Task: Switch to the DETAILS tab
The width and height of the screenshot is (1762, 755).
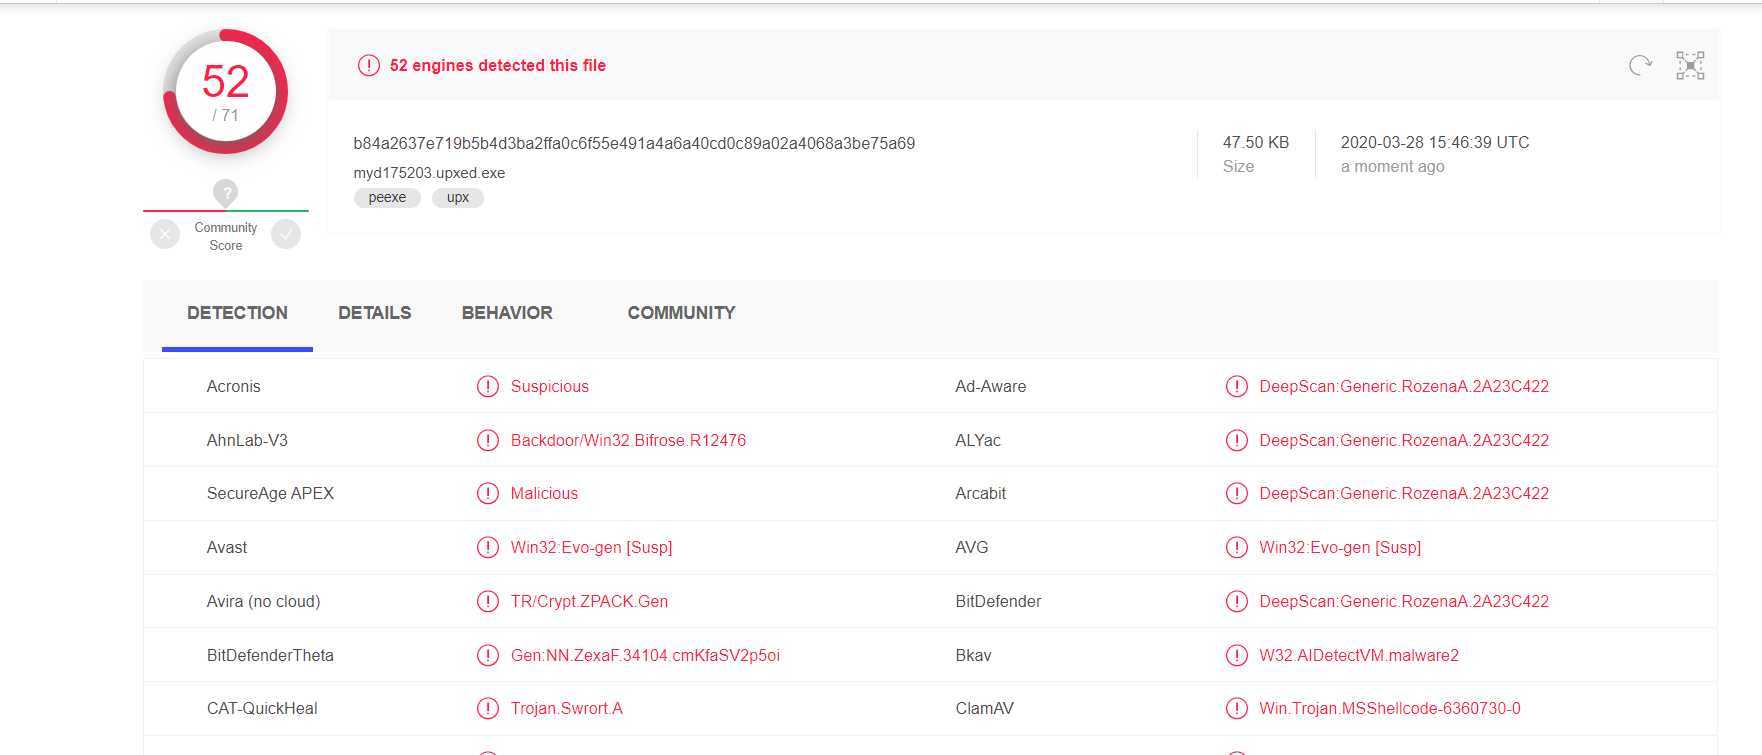Action: click(374, 313)
